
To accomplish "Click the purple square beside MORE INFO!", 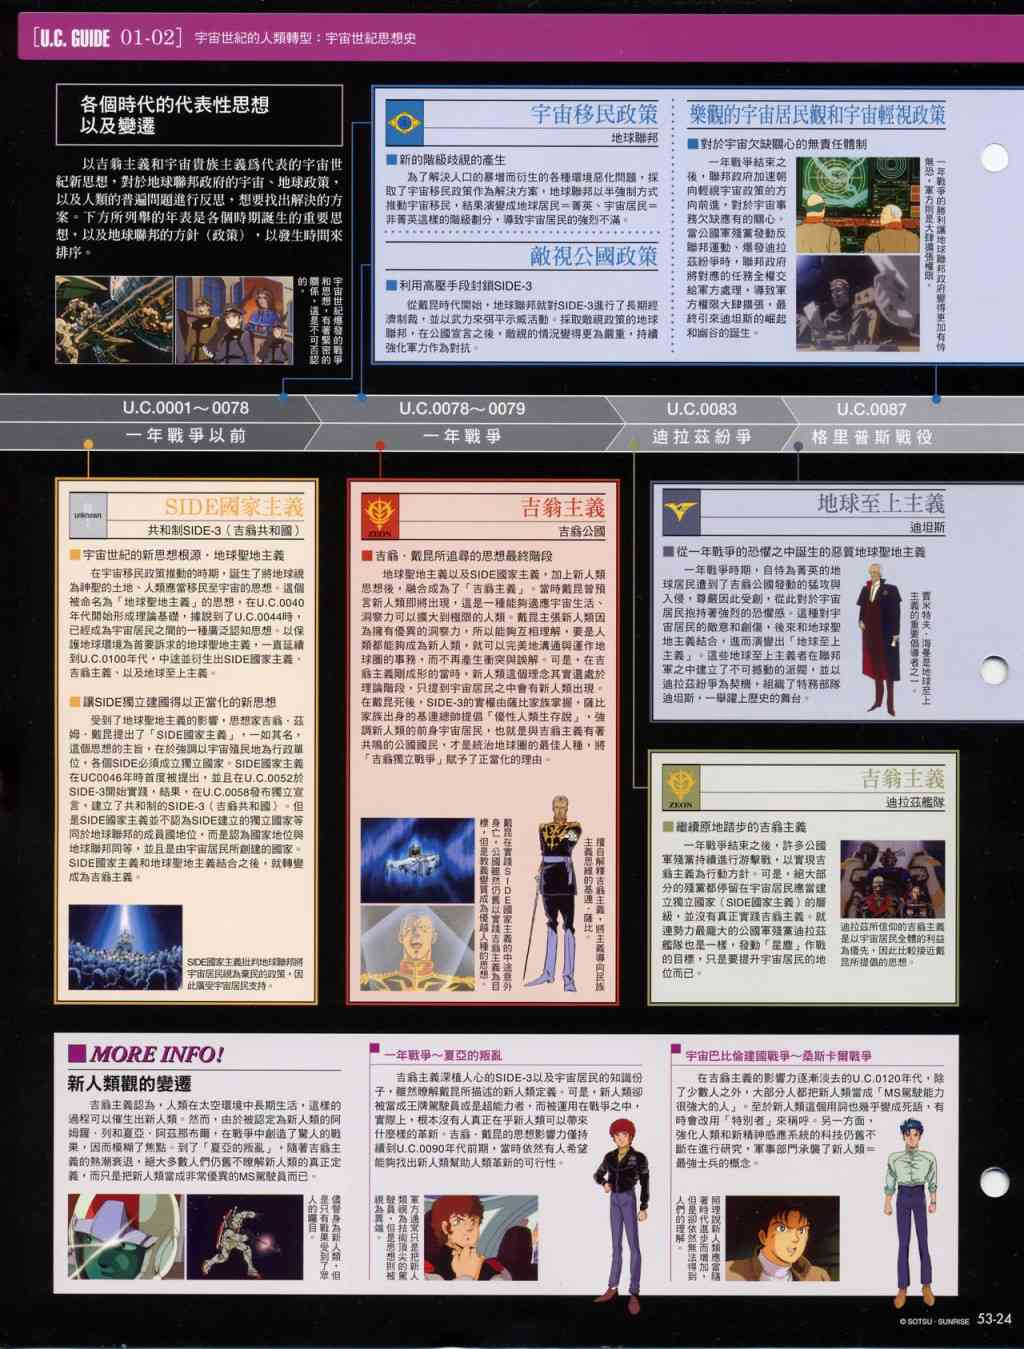I will (x=77, y=1053).
